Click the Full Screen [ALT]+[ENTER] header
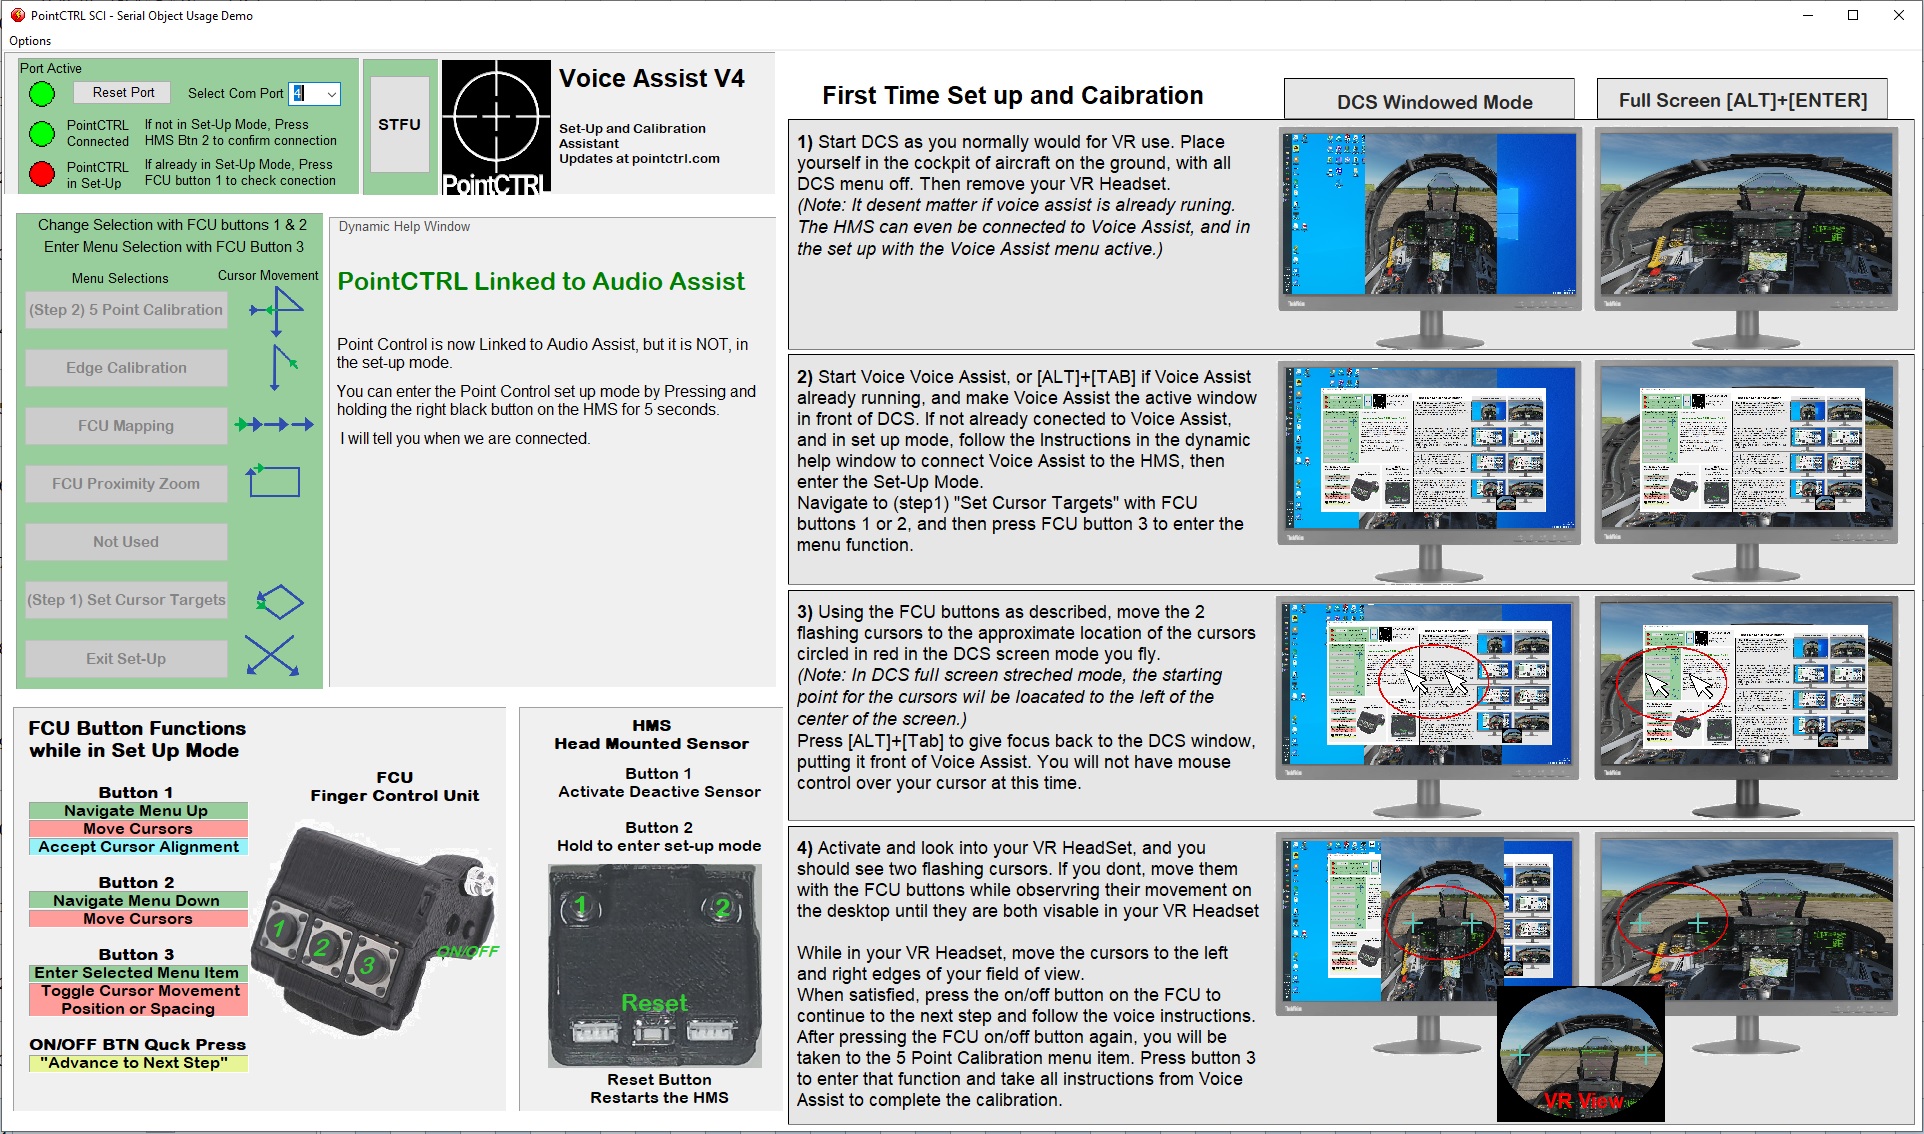Screen dimensions: 1924x1134 tap(1742, 101)
